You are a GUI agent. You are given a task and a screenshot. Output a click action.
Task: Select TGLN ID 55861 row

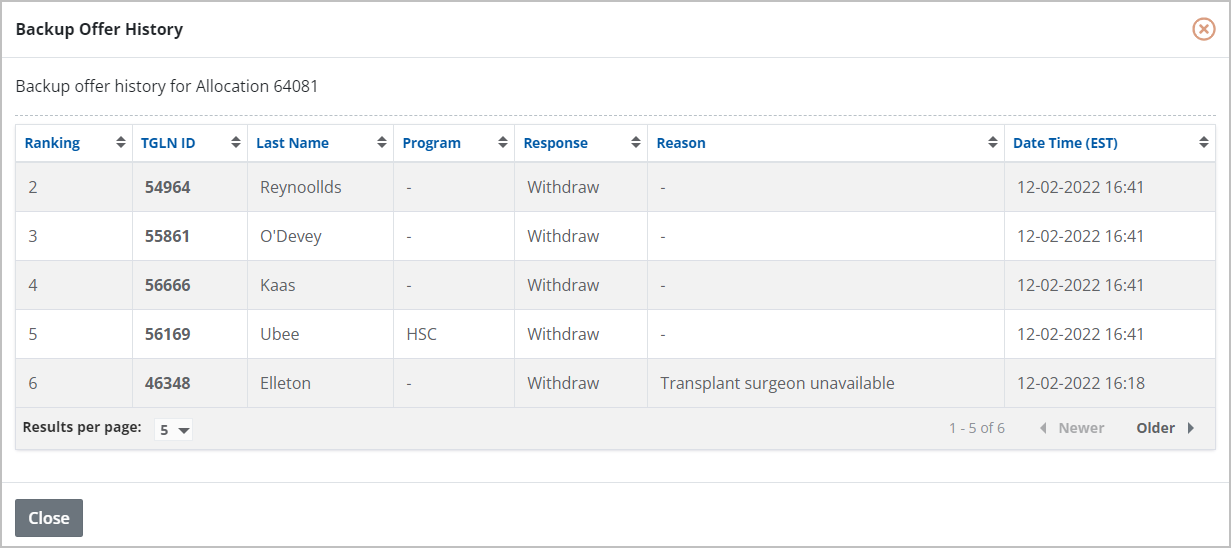[167, 236]
